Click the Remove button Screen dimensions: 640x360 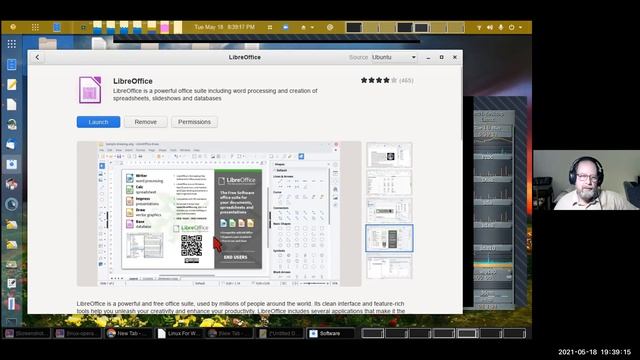(146, 122)
